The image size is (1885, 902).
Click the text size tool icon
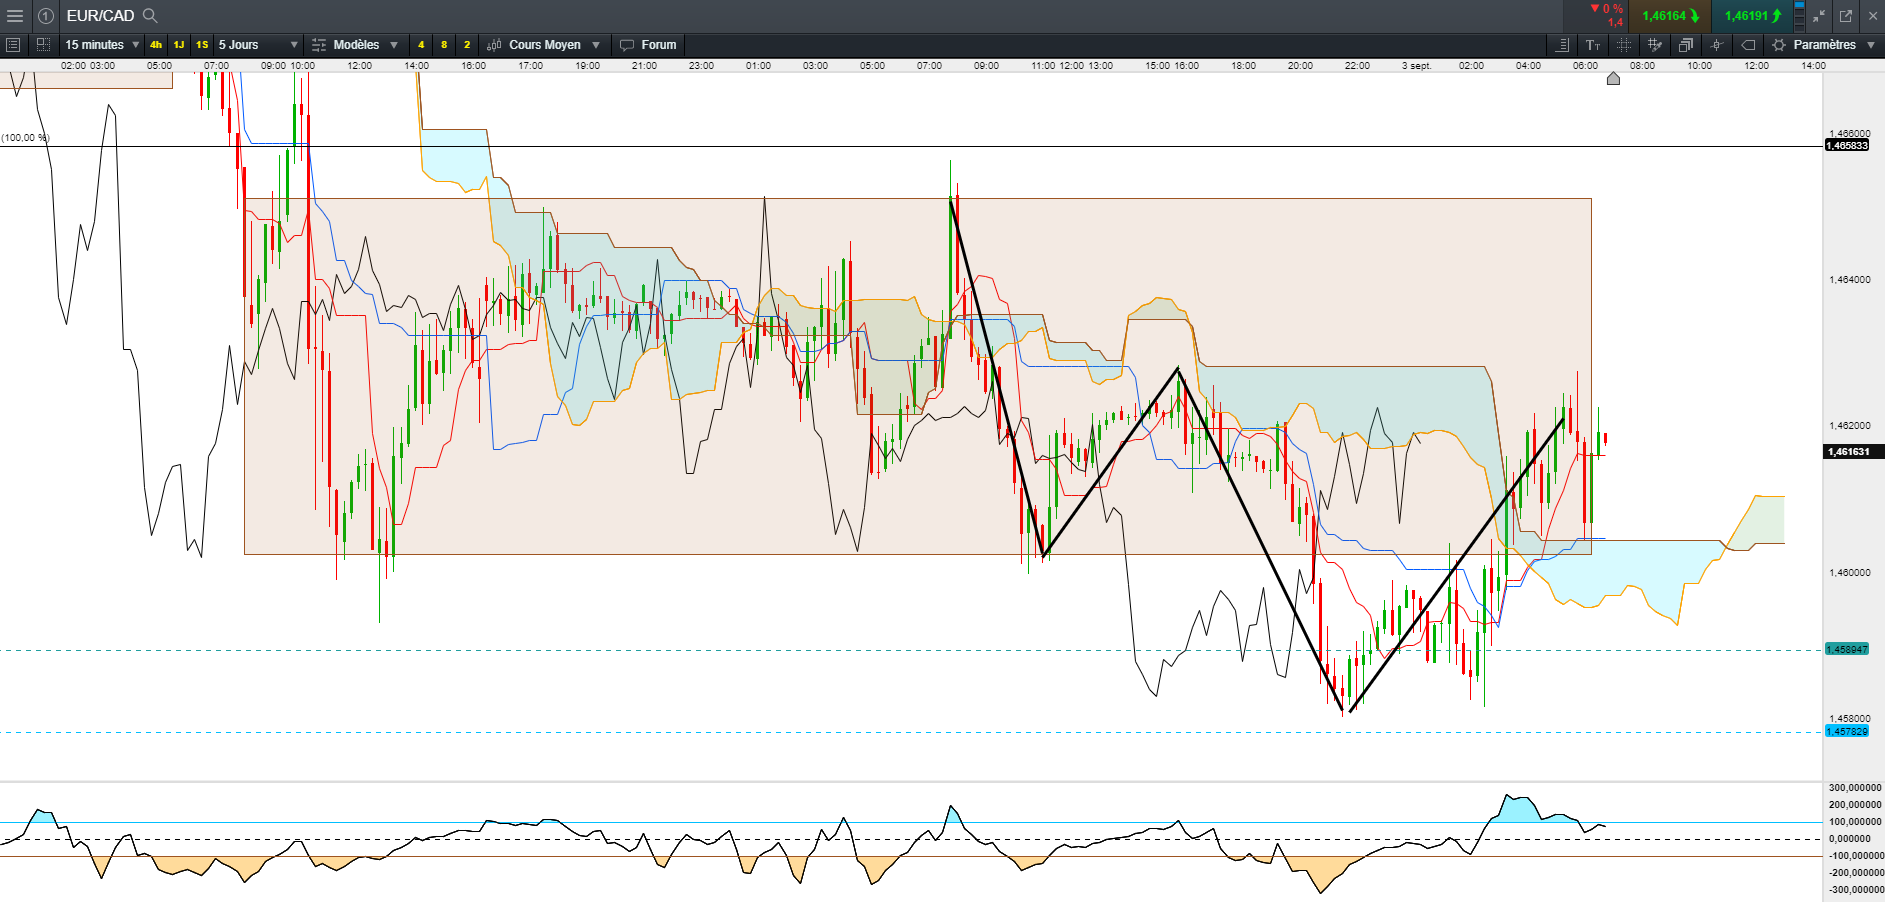[1593, 45]
